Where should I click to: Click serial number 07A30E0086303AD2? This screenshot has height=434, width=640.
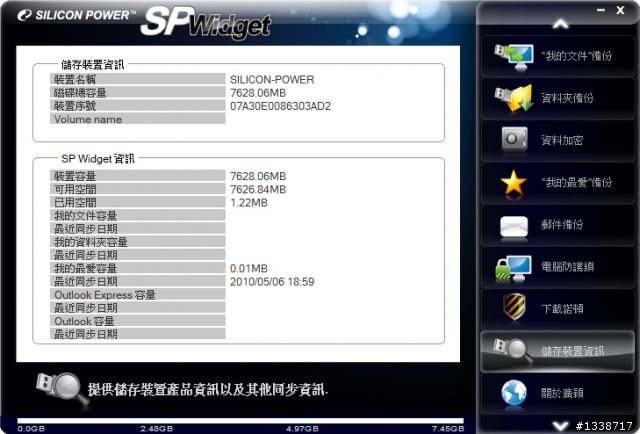(280, 106)
